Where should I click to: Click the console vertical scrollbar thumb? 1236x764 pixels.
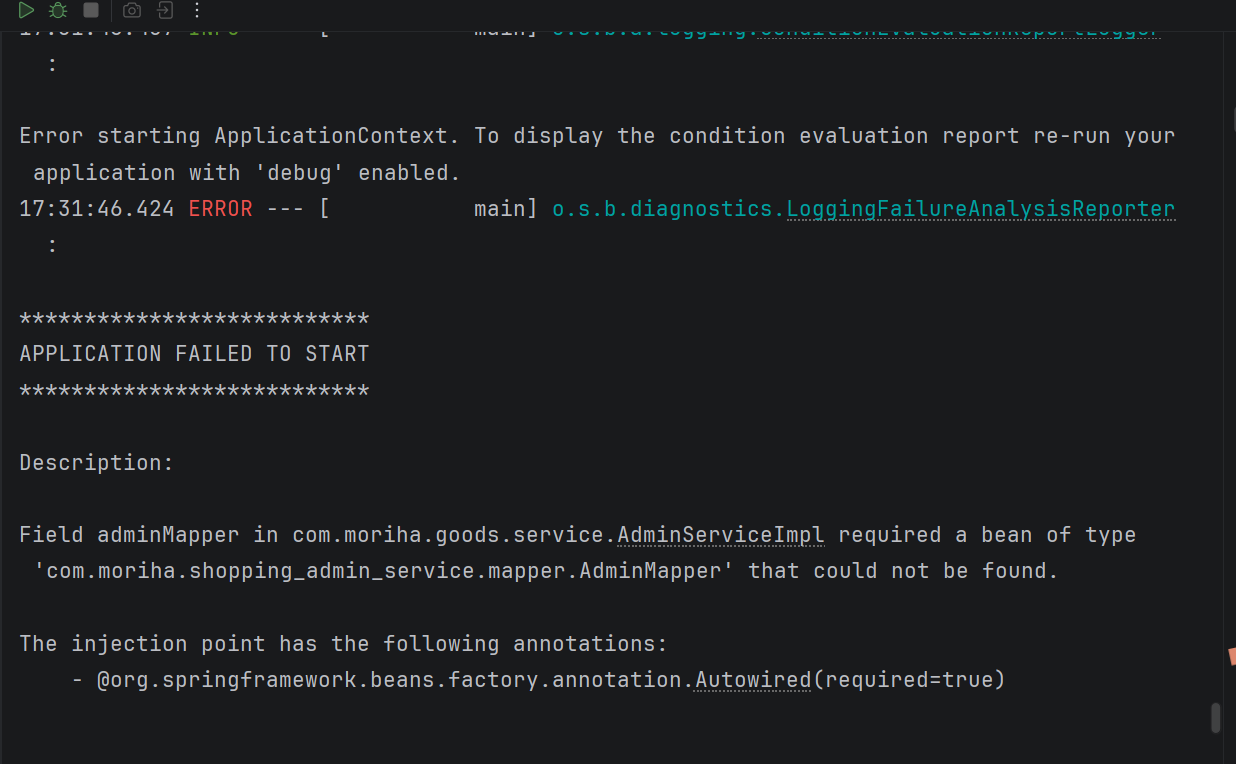pos(1216,718)
